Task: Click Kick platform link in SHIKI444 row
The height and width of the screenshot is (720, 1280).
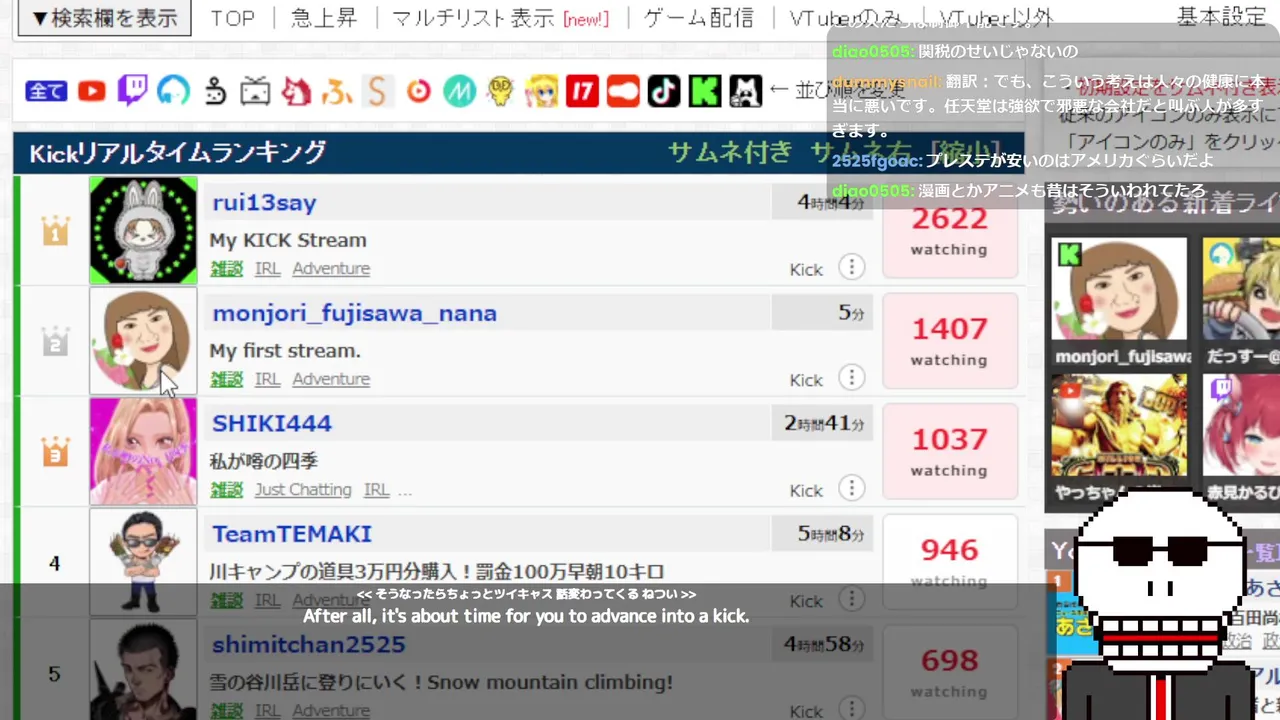Action: click(806, 490)
